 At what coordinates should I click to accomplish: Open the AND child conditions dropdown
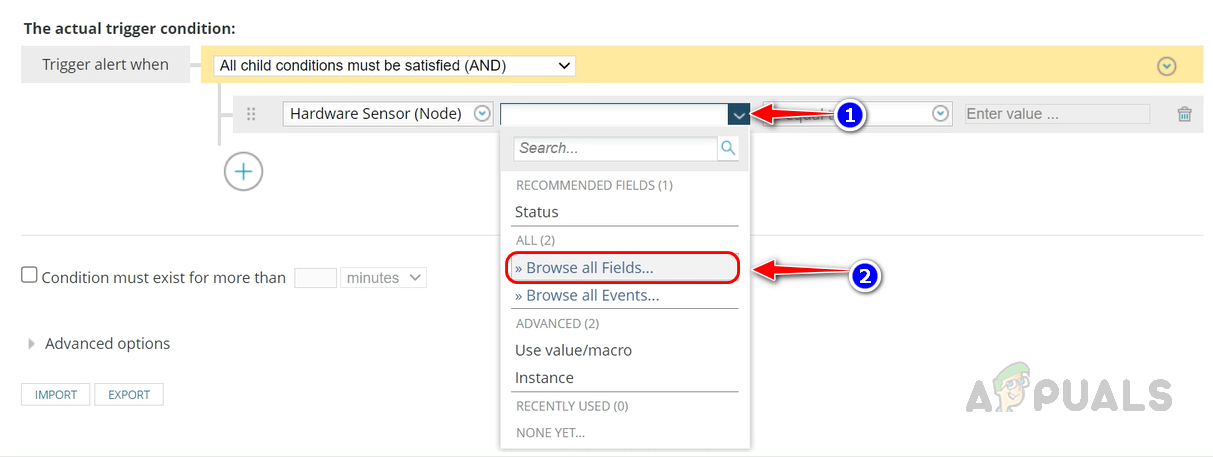click(396, 66)
